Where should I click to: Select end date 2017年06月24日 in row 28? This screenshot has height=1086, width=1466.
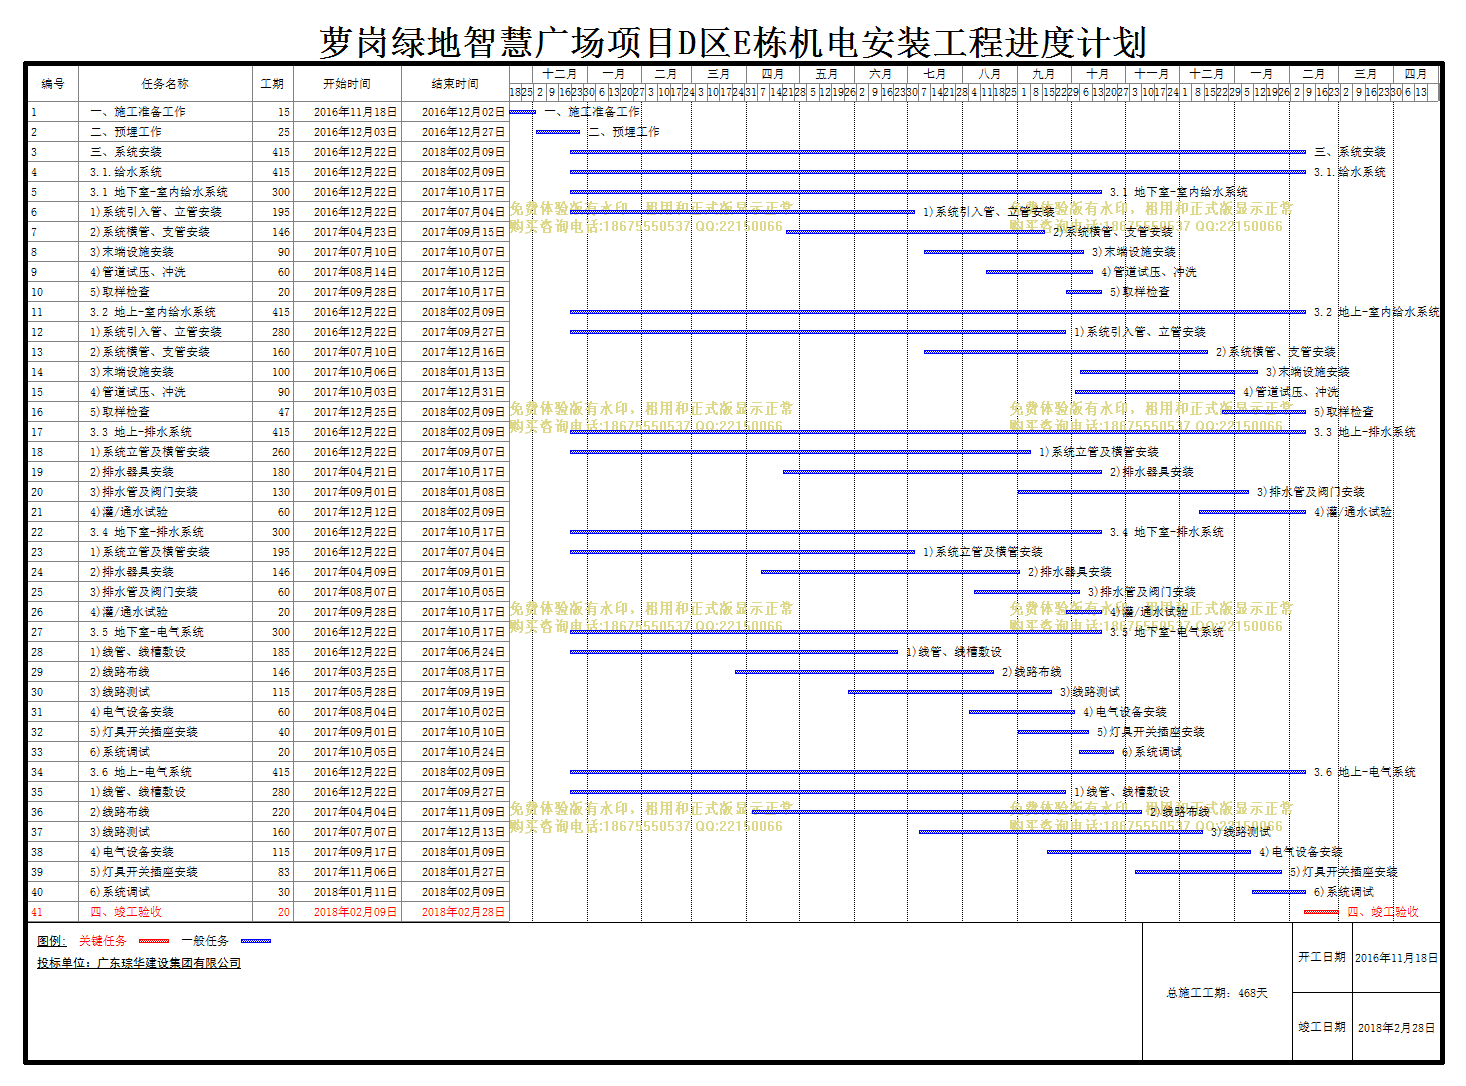click(x=463, y=652)
